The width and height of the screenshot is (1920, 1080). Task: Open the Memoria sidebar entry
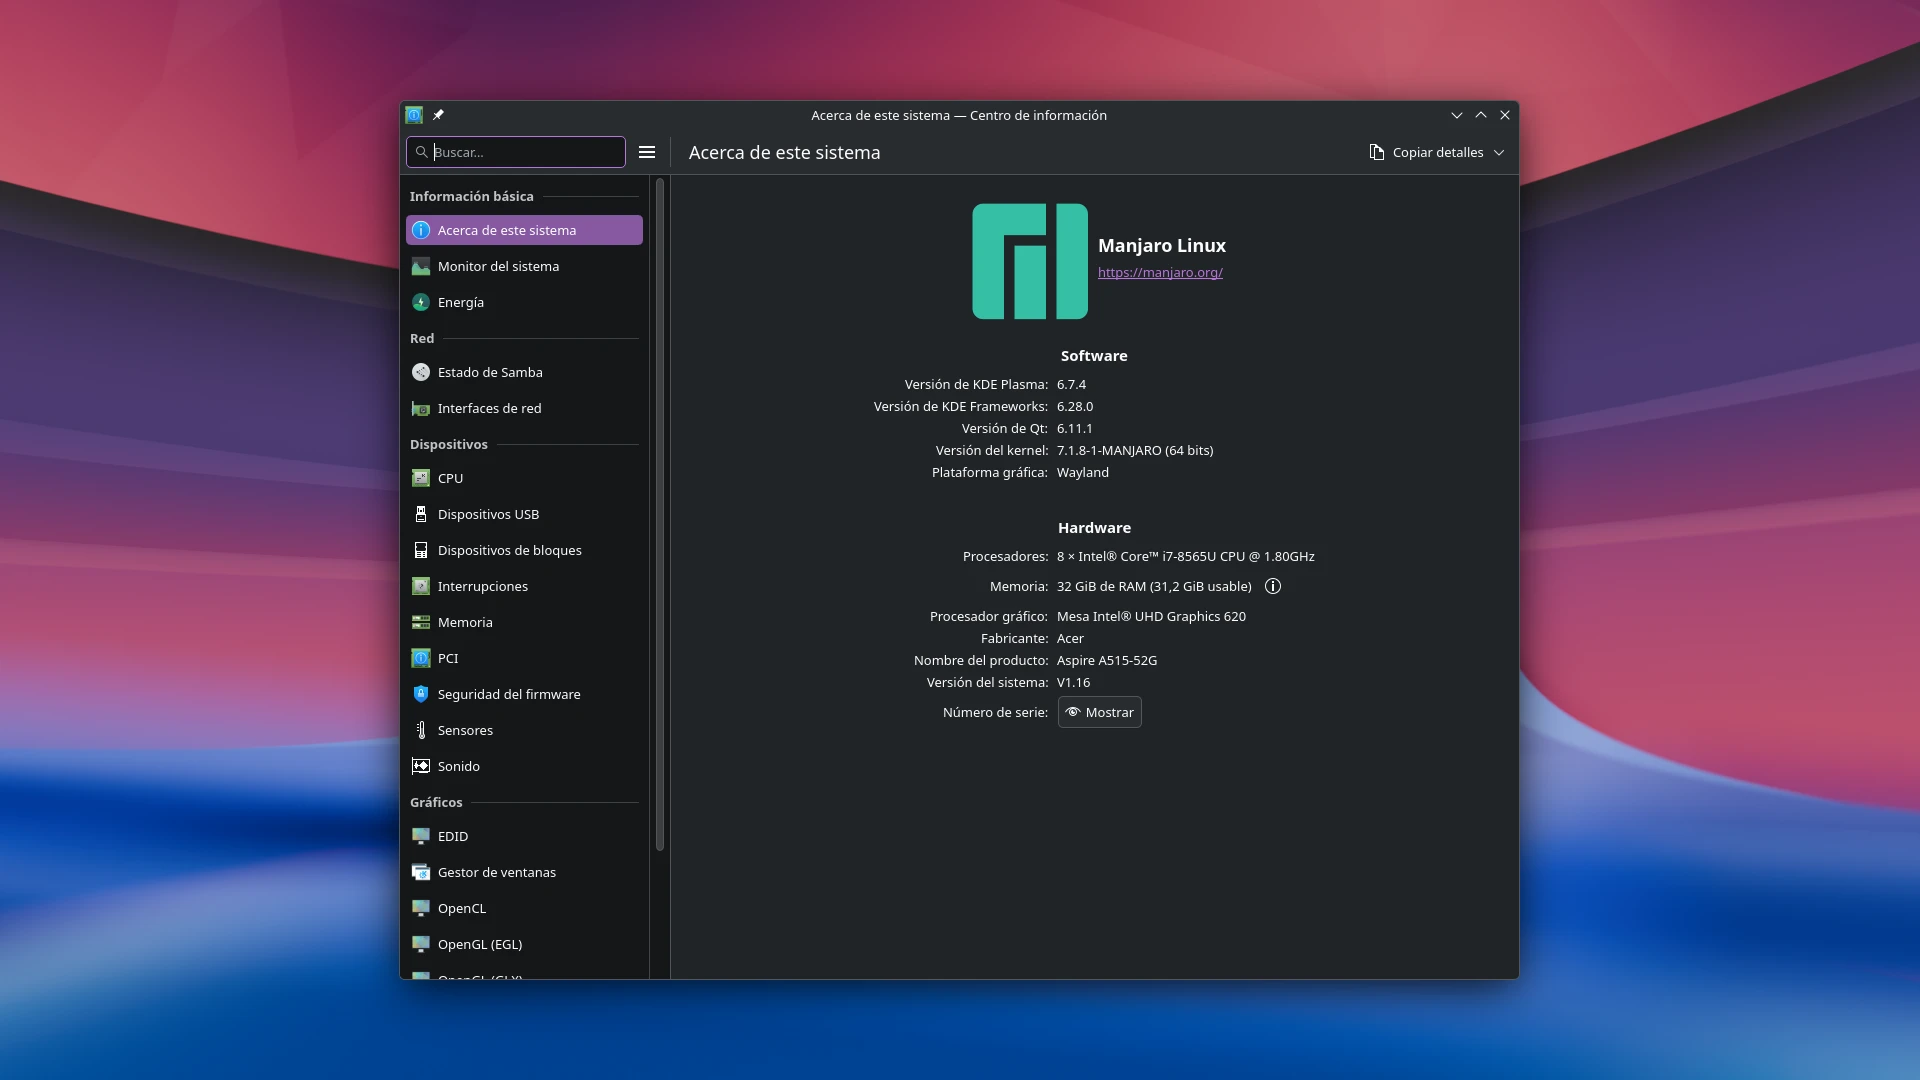click(524, 622)
